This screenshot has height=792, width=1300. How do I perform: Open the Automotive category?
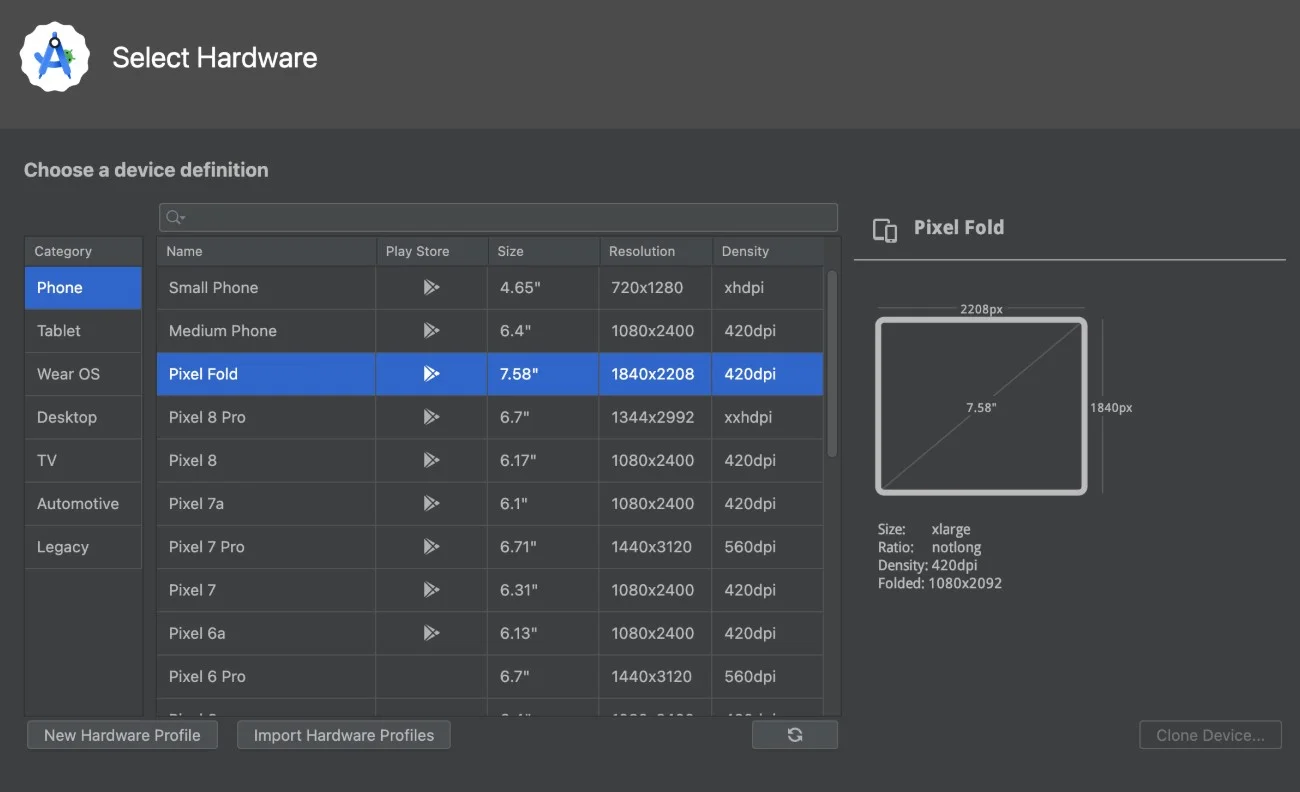(83, 504)
